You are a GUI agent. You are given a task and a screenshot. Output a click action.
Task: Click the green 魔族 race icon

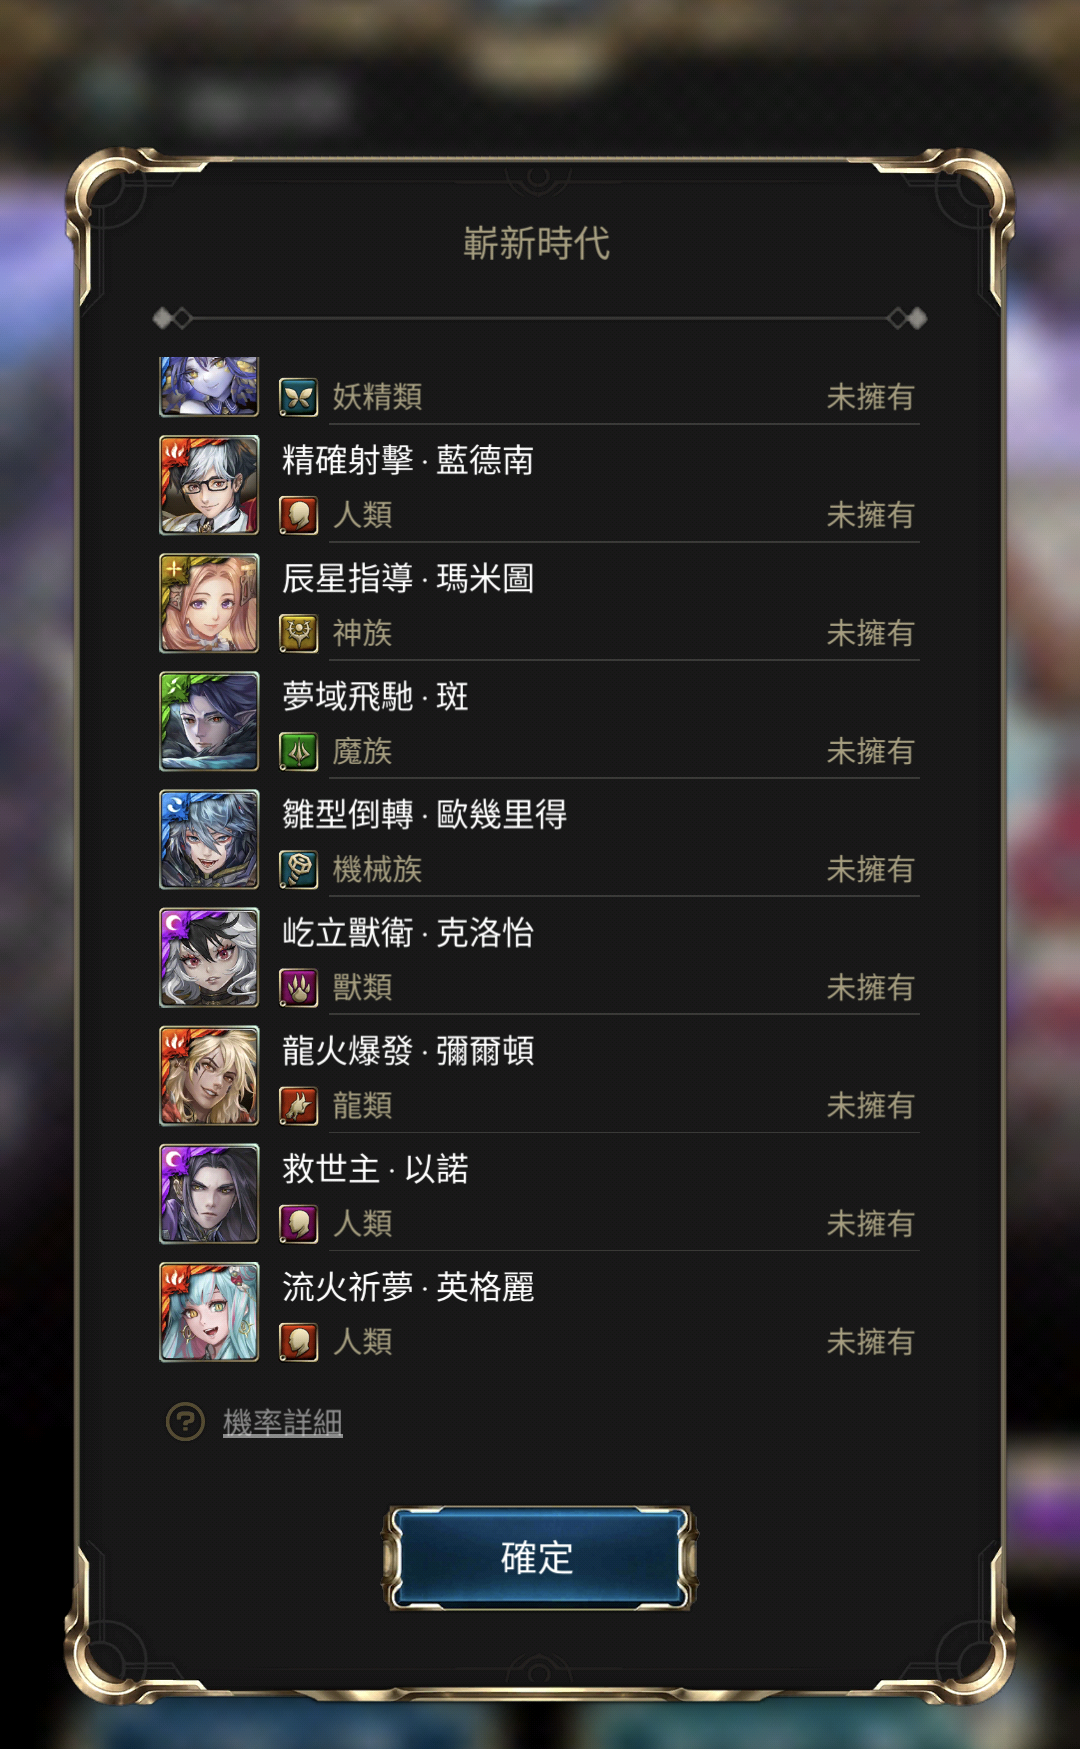click(298, 751)
